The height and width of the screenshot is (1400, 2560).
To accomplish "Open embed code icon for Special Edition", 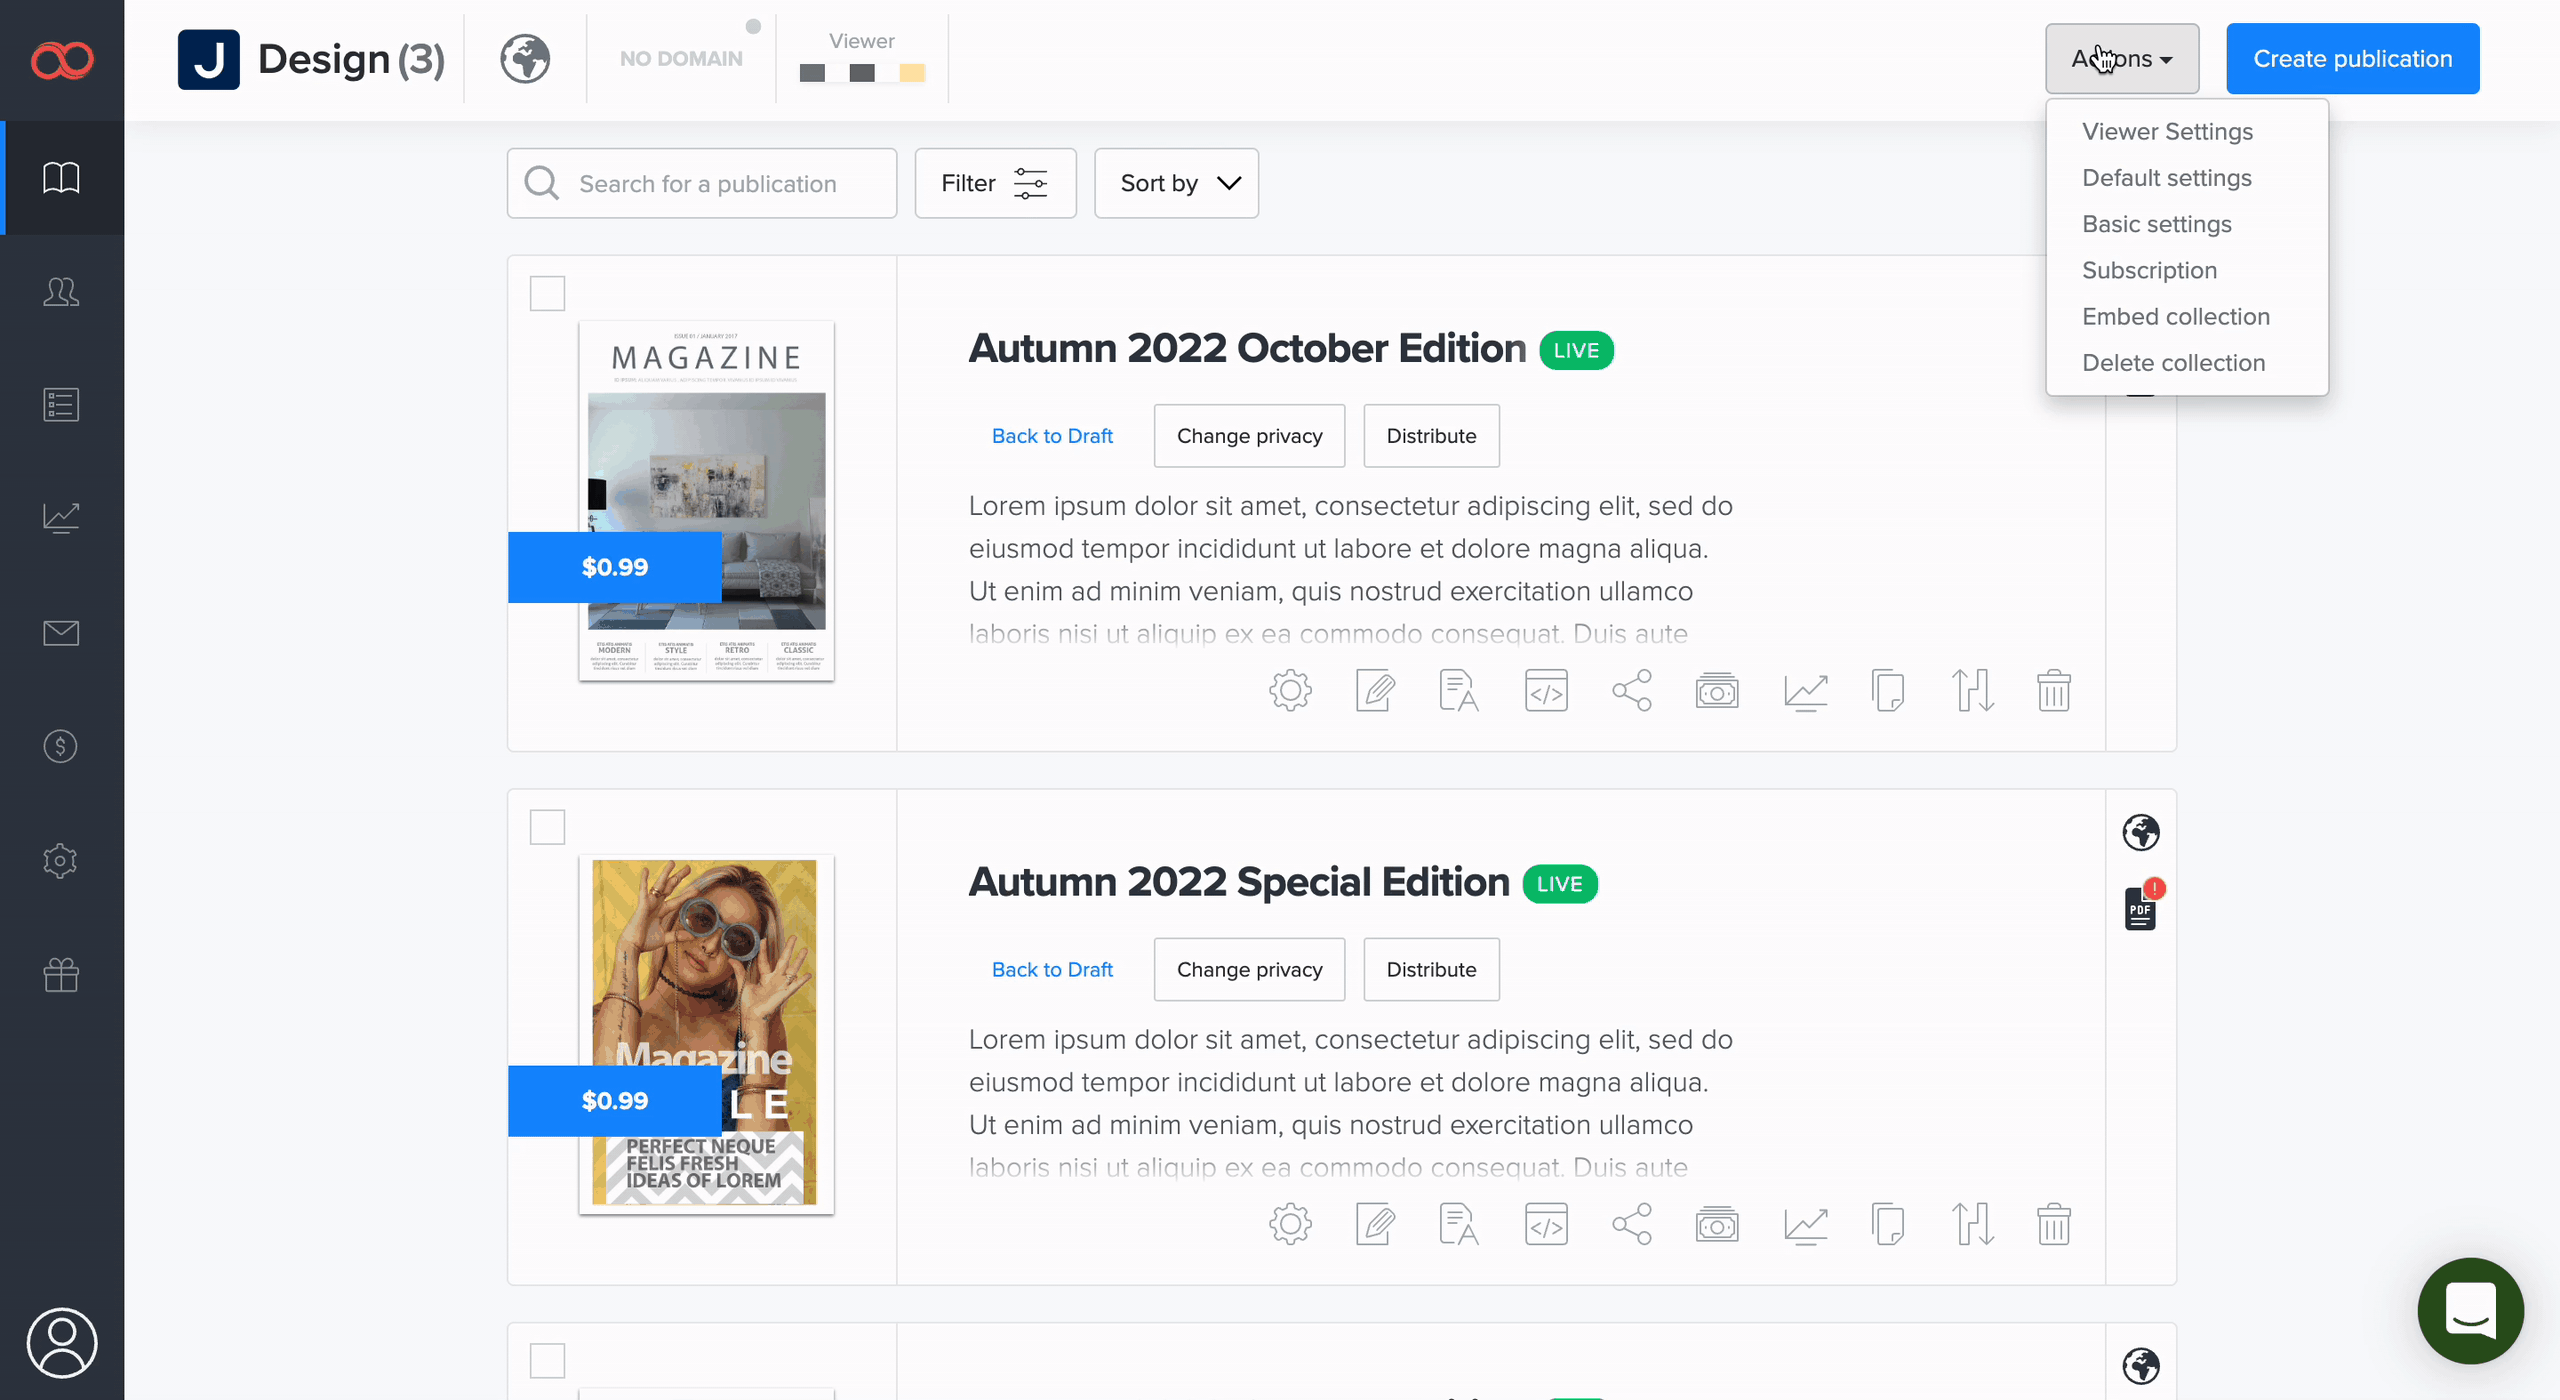I will click(x=1546, y=1225).
